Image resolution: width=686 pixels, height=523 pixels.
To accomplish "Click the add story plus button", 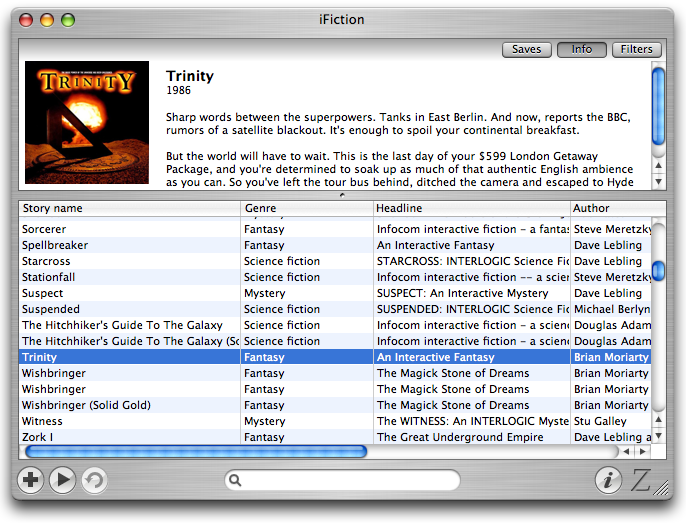I will click(x=31, y=480).
